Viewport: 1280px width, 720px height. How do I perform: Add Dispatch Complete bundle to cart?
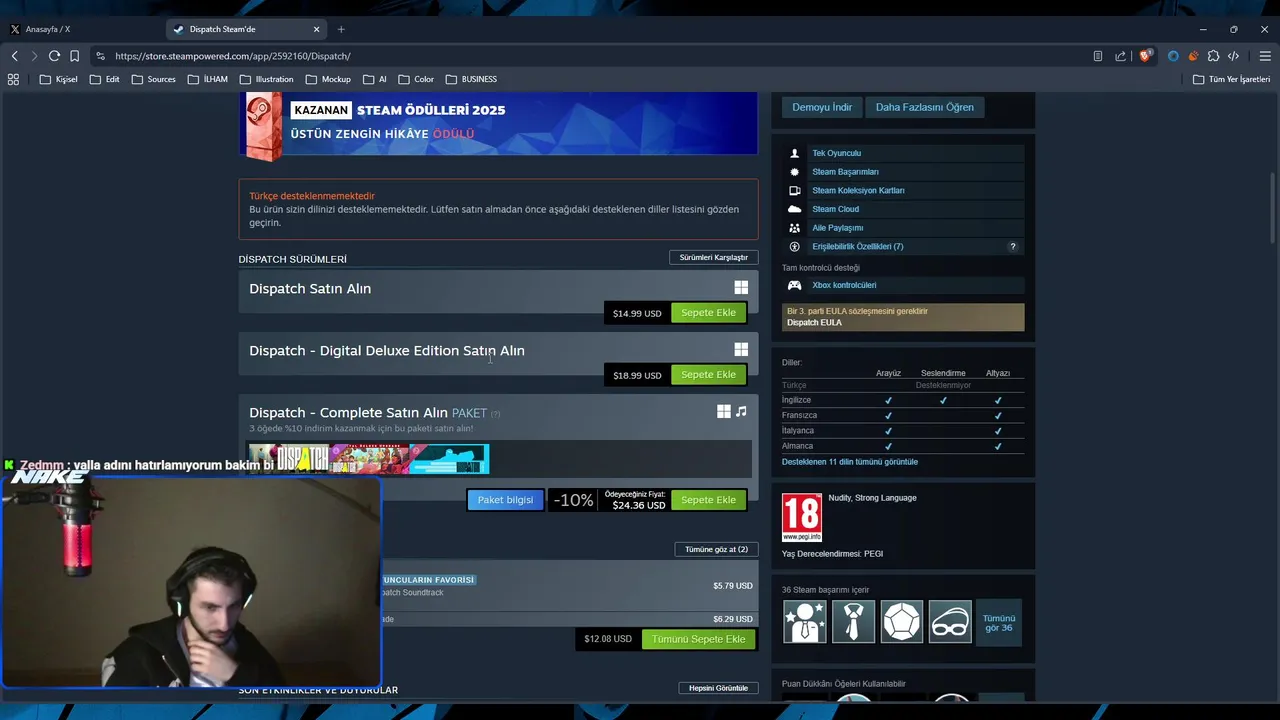tap(708, 500)
